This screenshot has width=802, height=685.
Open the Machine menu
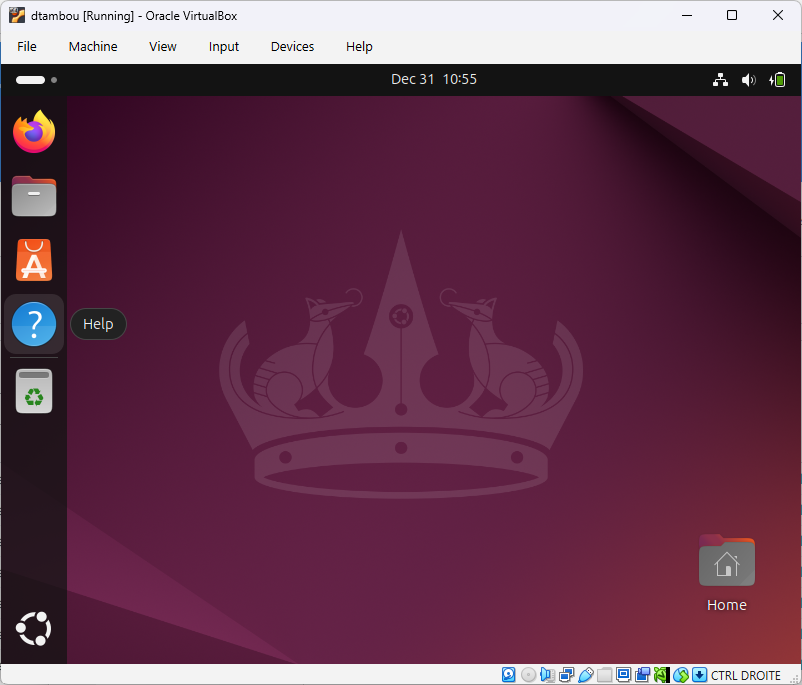[93, 47]
